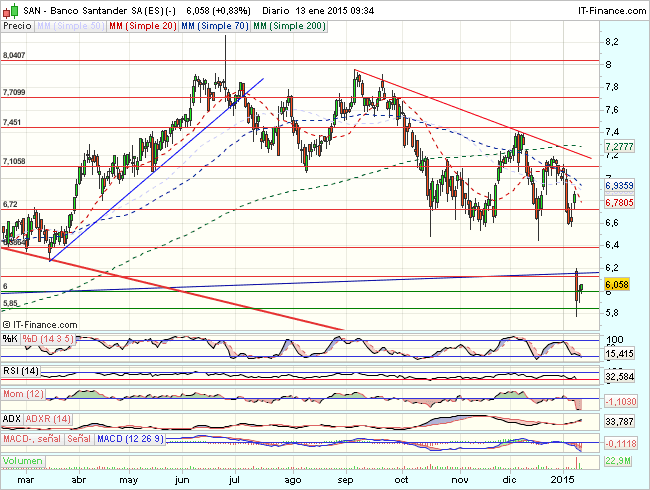
Task: Click the '2015' year marker on time axis
Action: [563, 480]
